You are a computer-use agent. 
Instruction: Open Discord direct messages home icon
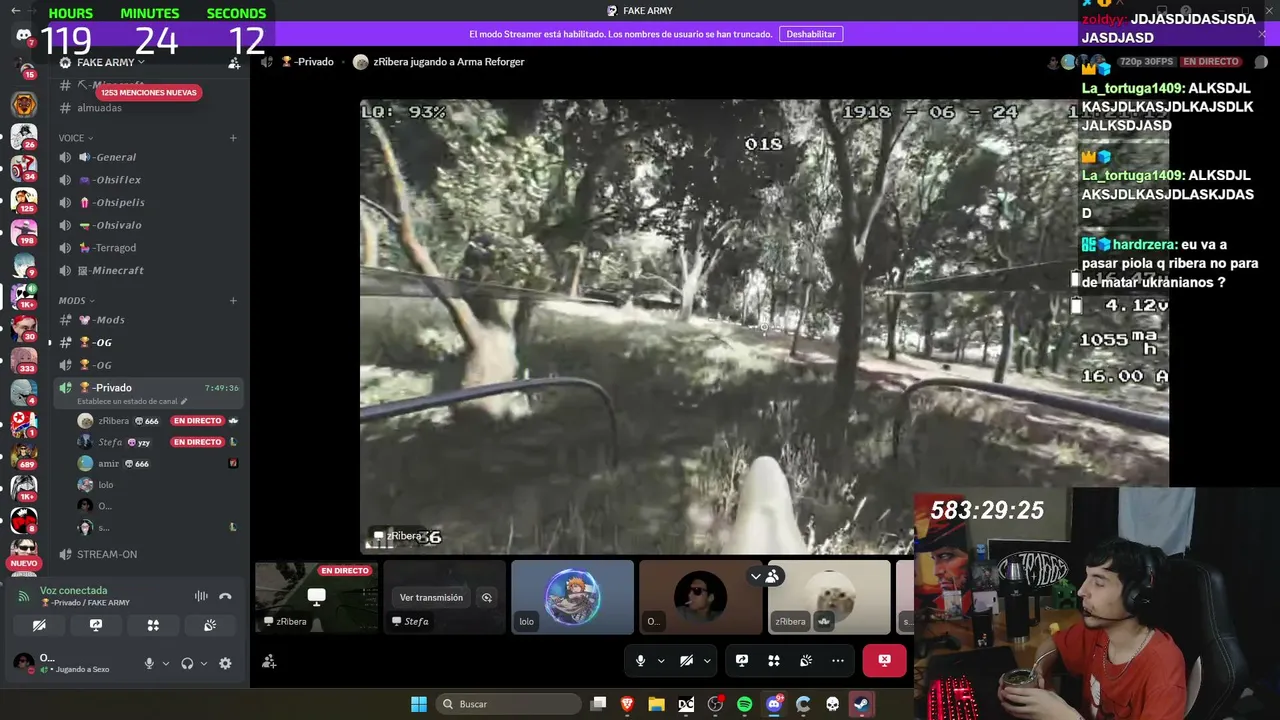pos(24,37)
